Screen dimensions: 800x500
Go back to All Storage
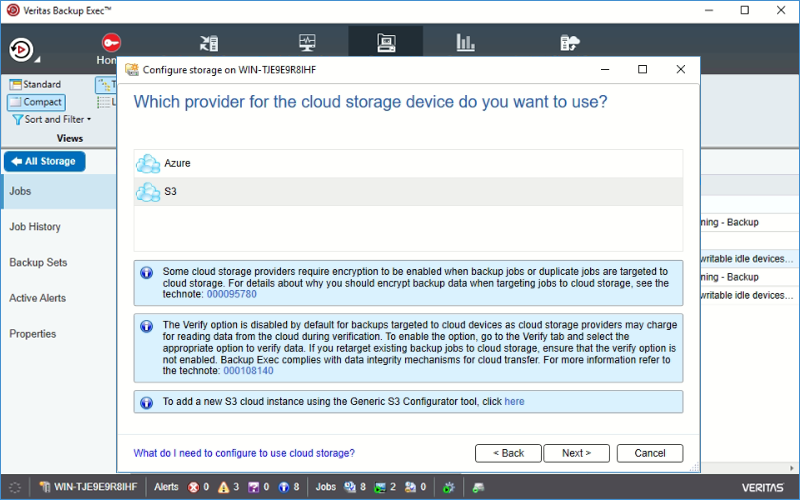tap(44, 161)
